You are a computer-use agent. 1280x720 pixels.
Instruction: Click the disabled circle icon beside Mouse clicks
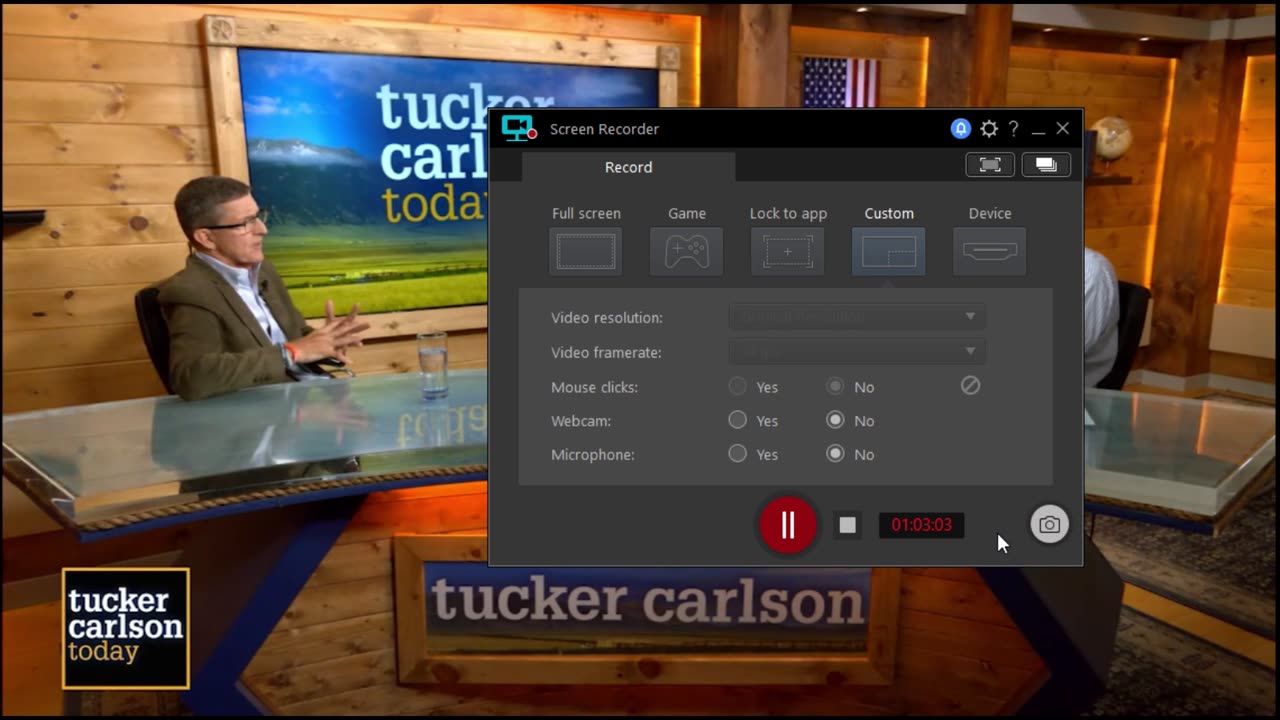pyautogui.click(x=970, y=385)
